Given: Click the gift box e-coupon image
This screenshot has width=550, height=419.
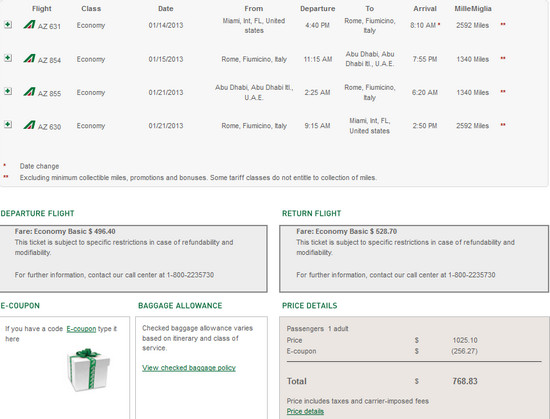Looking at the screenshot, I should pos(88,370).
